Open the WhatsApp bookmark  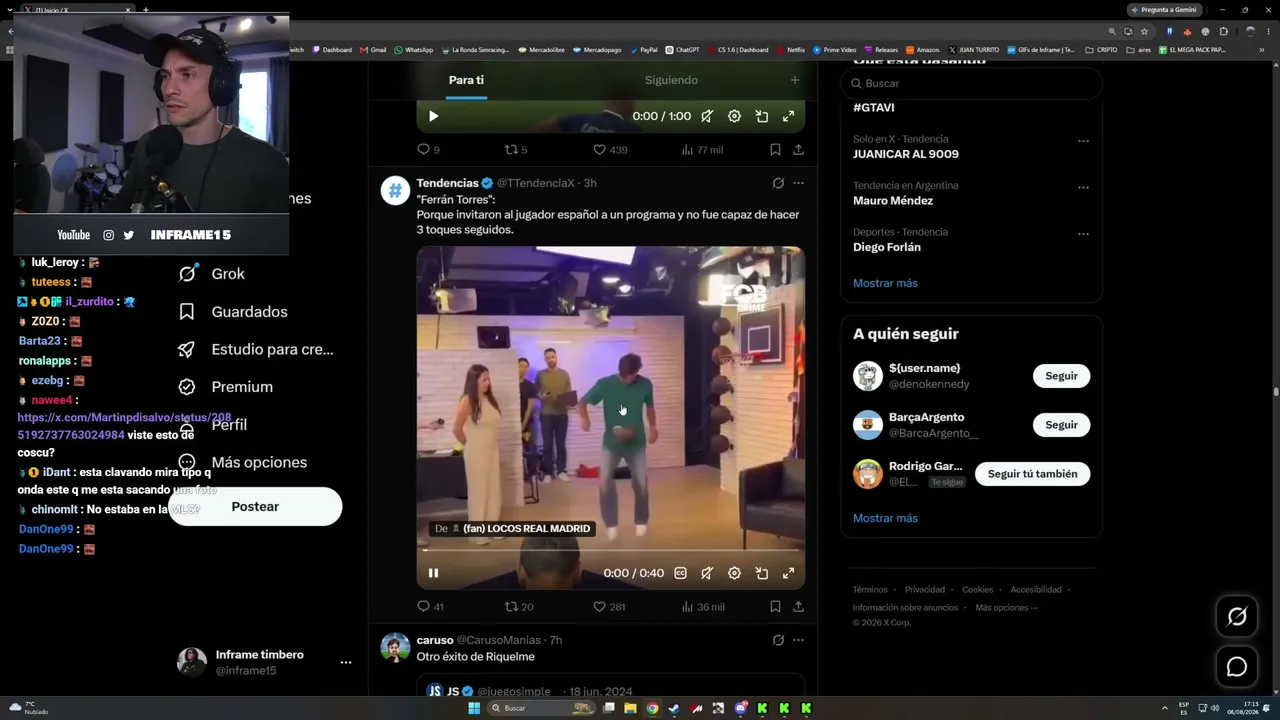pyautogui.click(x=414, y=50)
